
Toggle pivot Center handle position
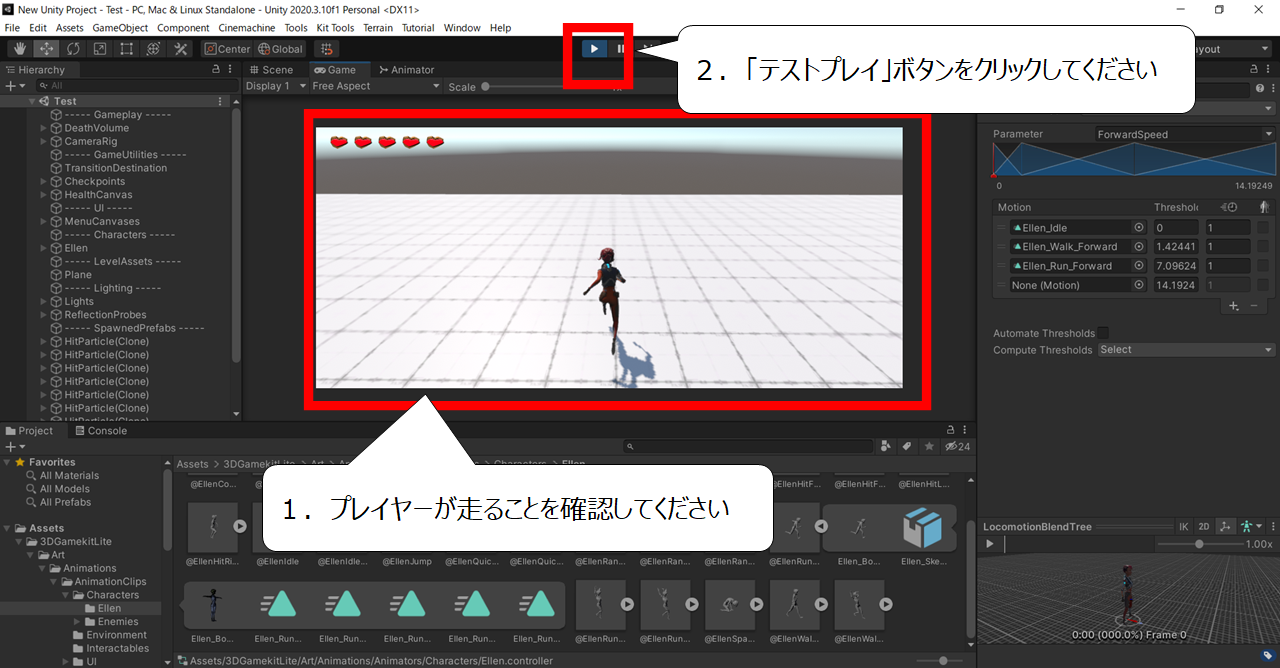[x=227, y=49]
